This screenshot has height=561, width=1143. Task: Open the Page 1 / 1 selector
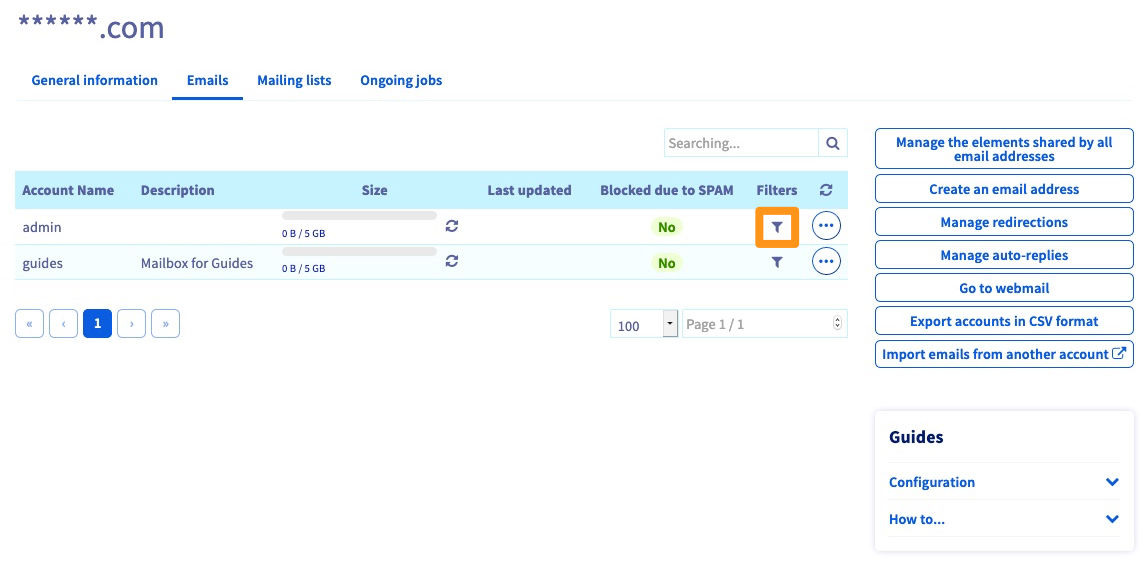pos(764,324)
